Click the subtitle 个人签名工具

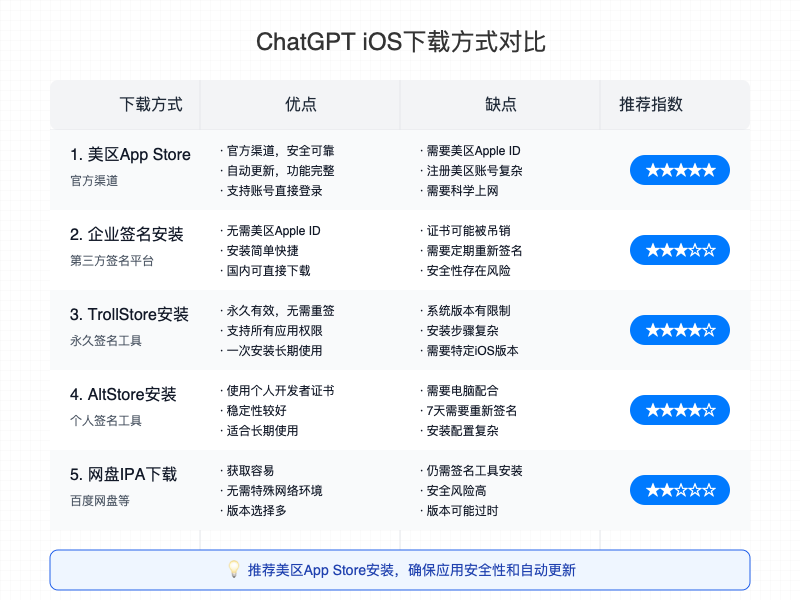click(106, 420)
